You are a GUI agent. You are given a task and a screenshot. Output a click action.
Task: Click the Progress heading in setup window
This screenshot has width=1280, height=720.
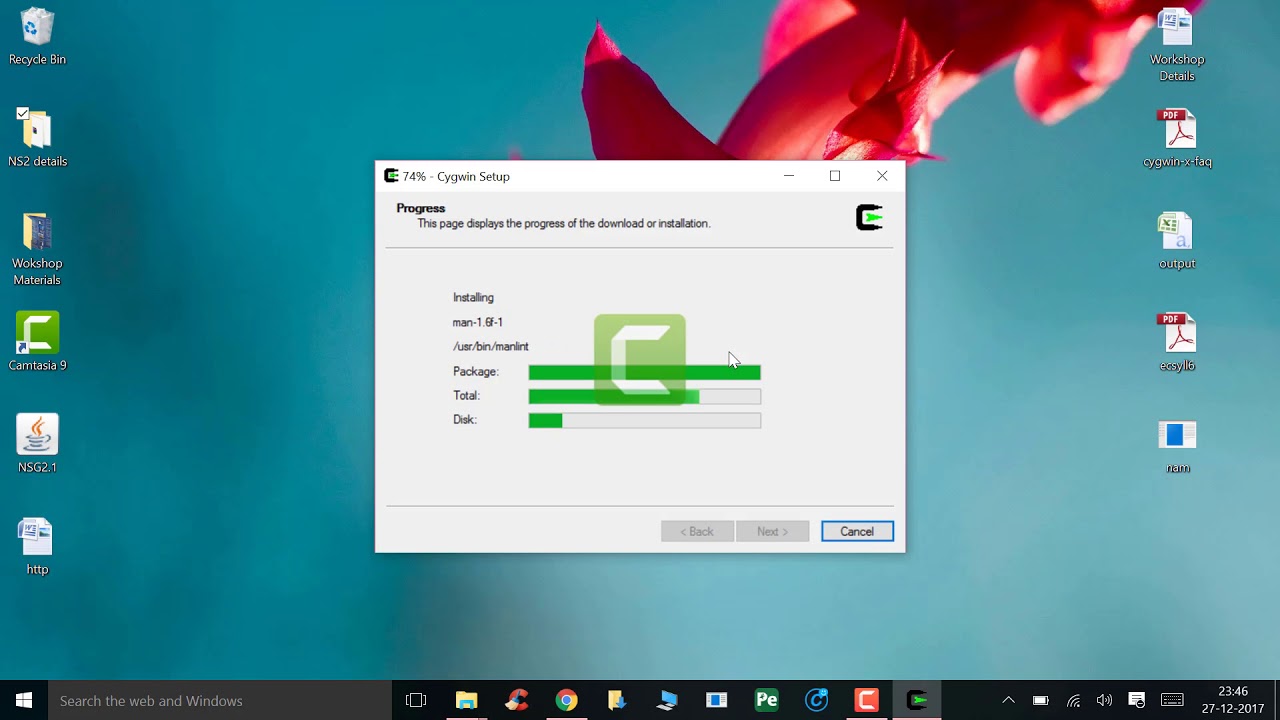[x=420, y=208]
